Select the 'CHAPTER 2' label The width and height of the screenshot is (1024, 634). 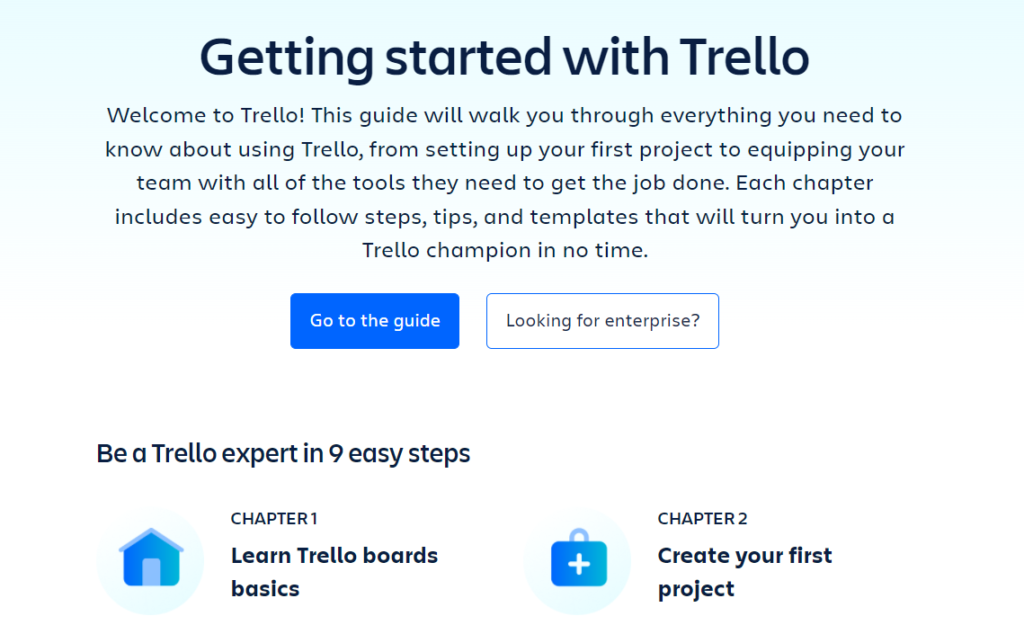[x=702, y=518]
